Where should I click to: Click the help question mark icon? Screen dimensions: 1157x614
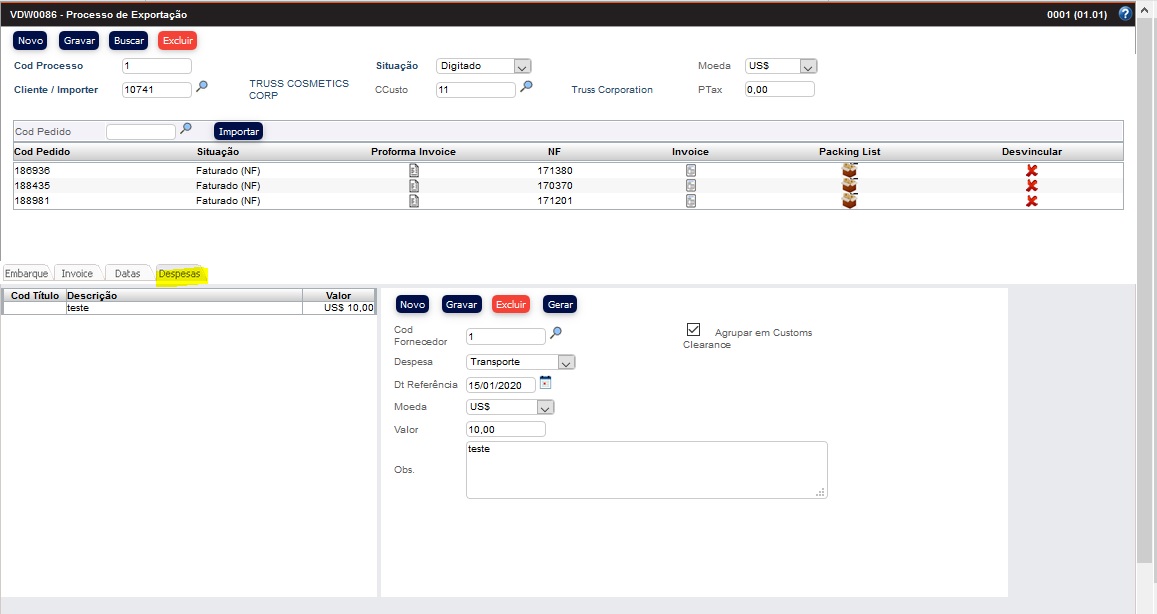1125,14
